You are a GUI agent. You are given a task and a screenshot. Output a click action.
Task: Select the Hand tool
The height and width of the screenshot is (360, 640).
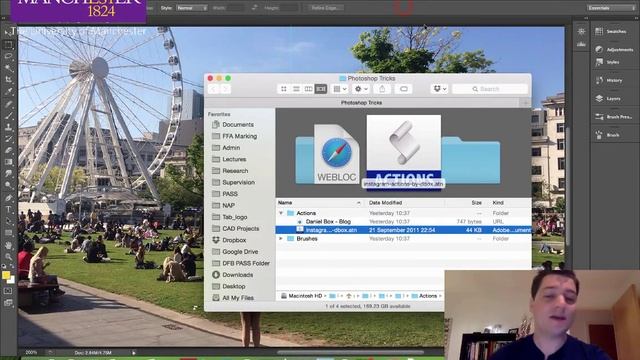coord(8,245)
